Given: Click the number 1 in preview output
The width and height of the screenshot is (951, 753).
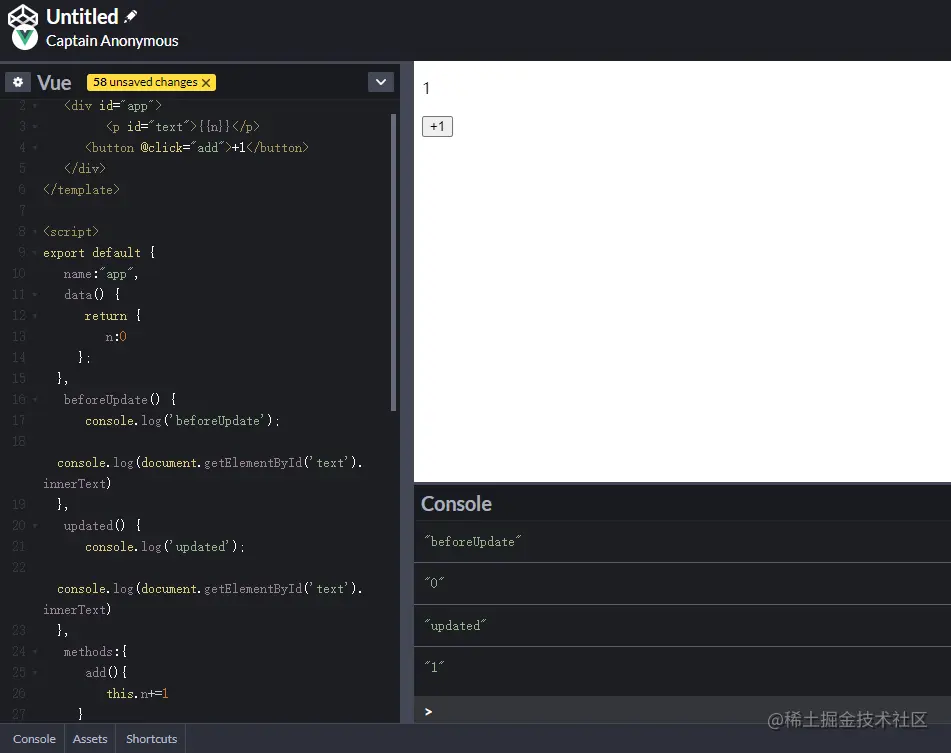Looking at the screenshot, I should [x=426, y=89].
